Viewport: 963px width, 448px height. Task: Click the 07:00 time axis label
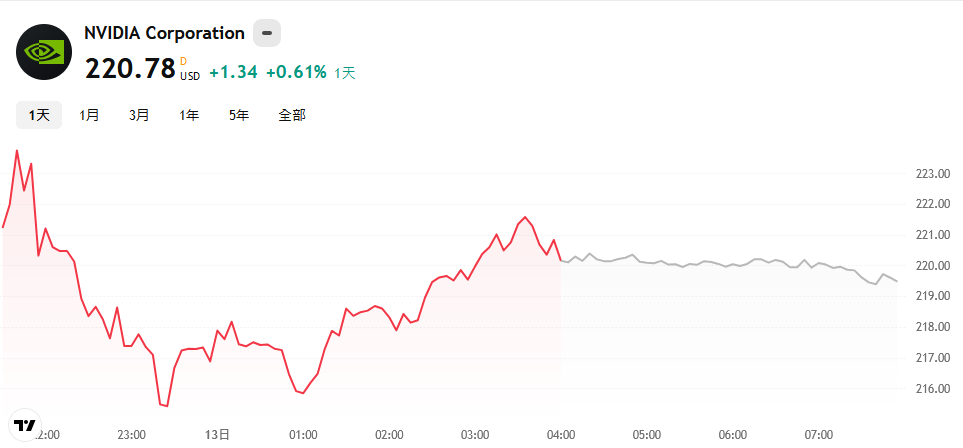point(819,434)
